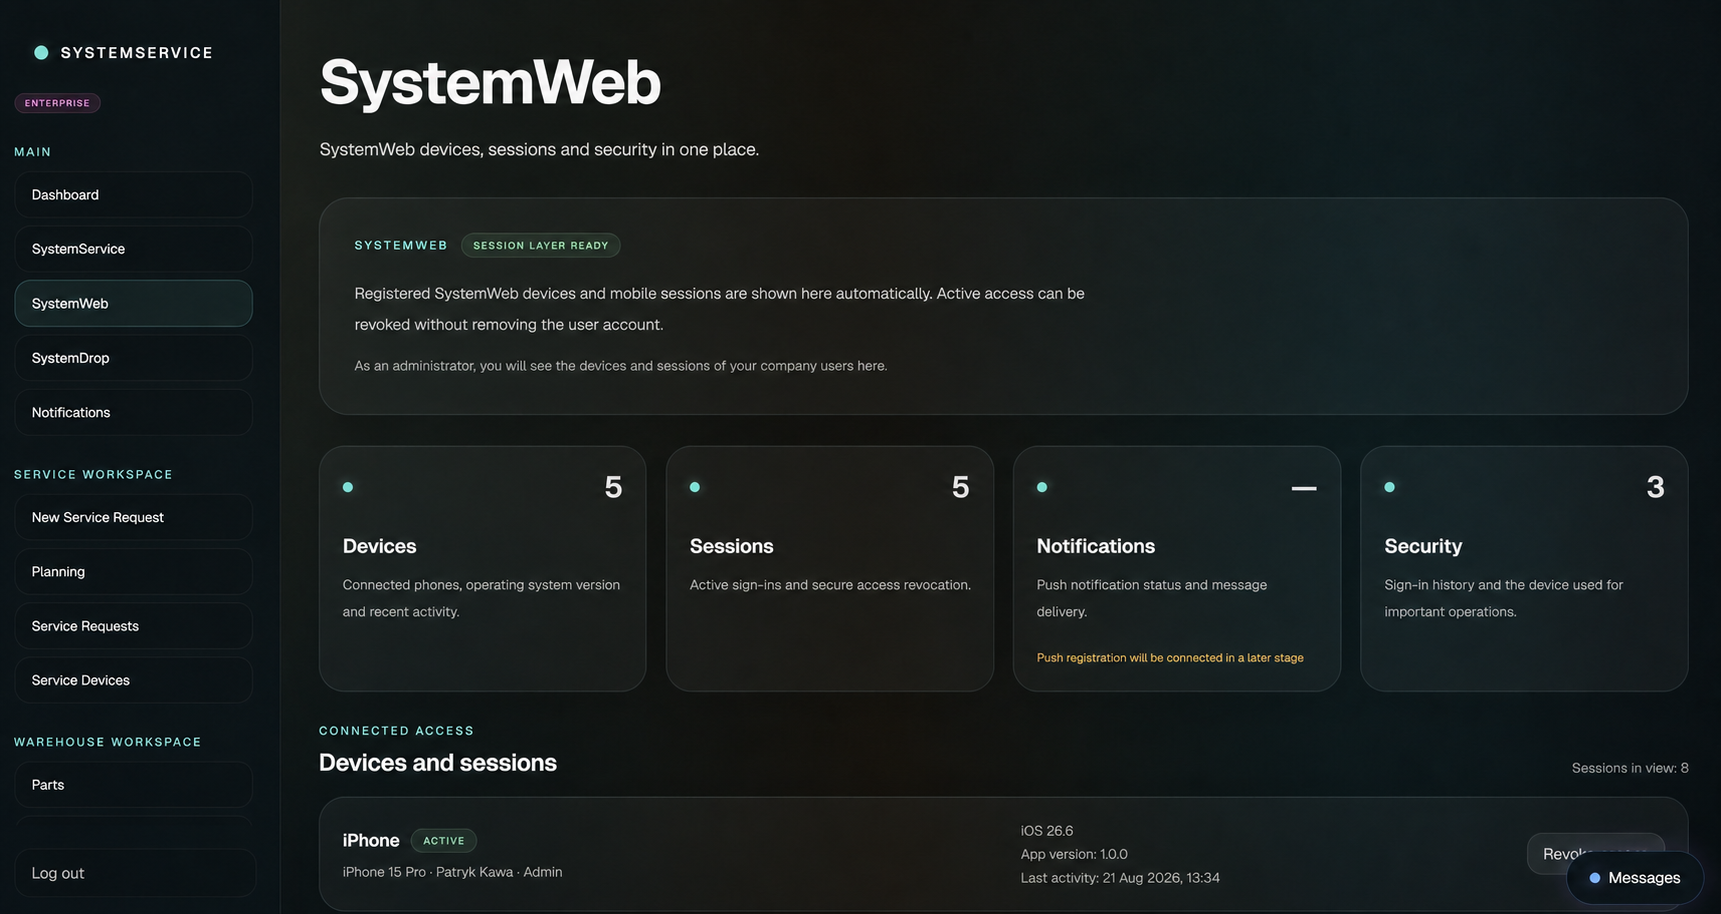Click the Revoke button for iPhone
This screenshot has width=1721, height=914.
click(x=1595, y=853)
